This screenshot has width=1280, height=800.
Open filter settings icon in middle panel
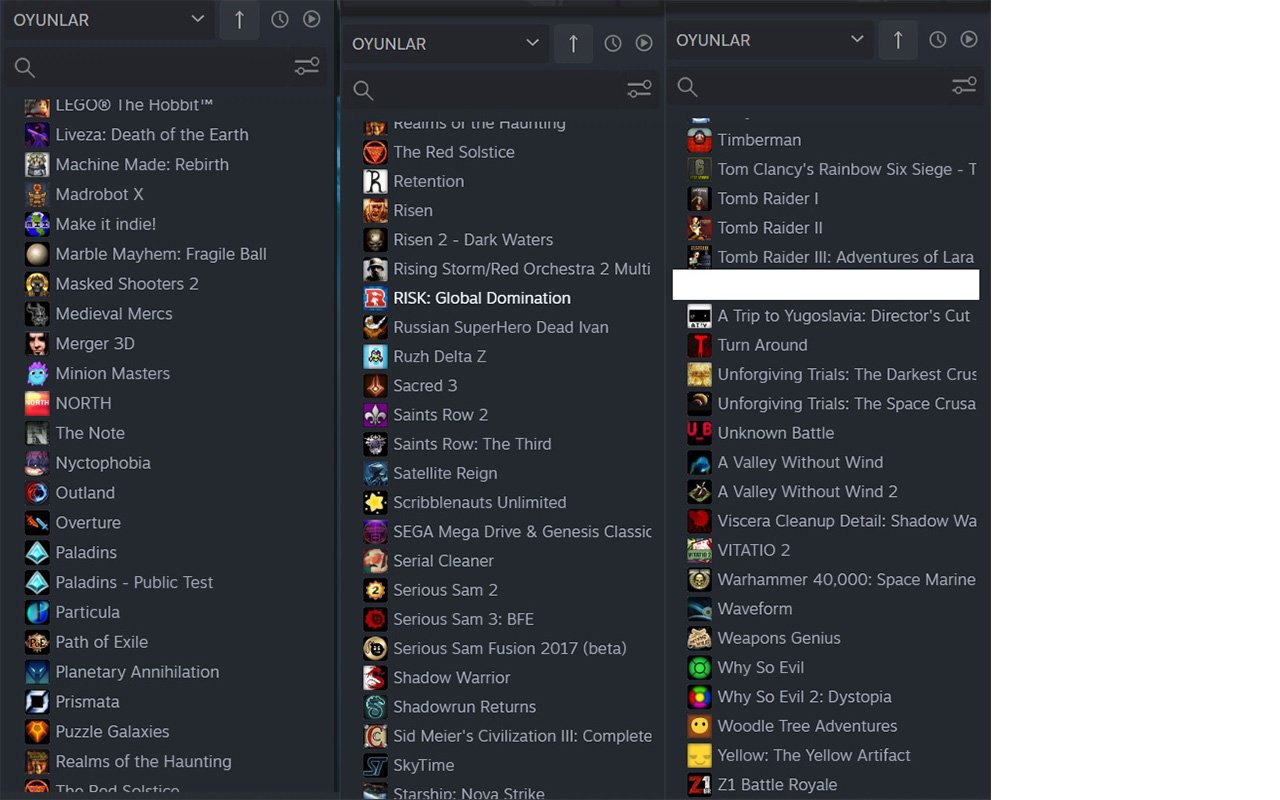click(639, 90)
